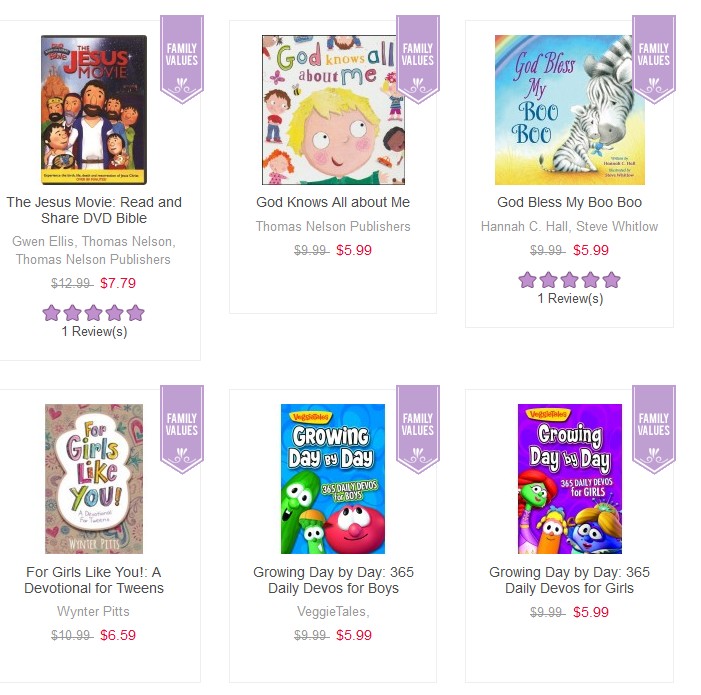Click Family Values ribbon on God Knows All about Me
Viewport: 701px width, 695px height.
coord(418,59)
